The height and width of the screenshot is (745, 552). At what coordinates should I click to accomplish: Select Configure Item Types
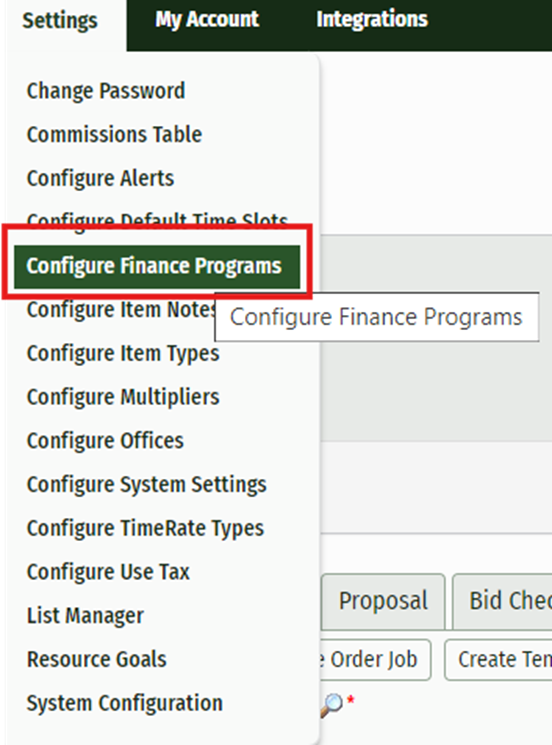tap(123, 353)
